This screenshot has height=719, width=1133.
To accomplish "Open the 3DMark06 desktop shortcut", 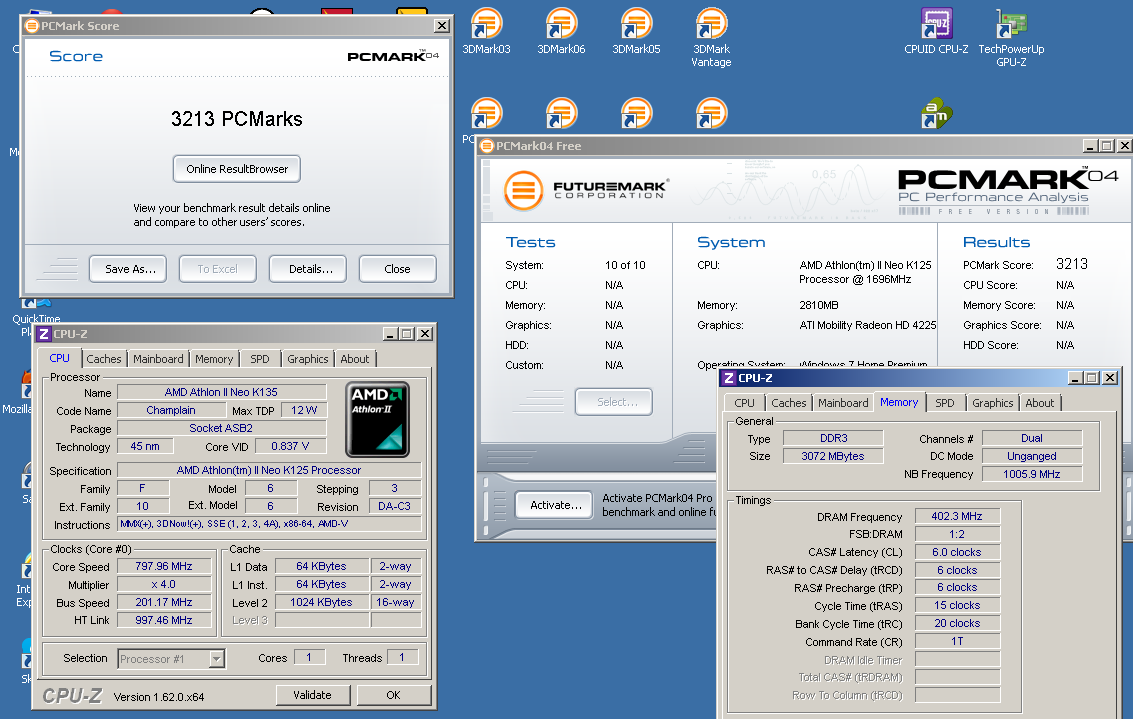I will 561,31.
